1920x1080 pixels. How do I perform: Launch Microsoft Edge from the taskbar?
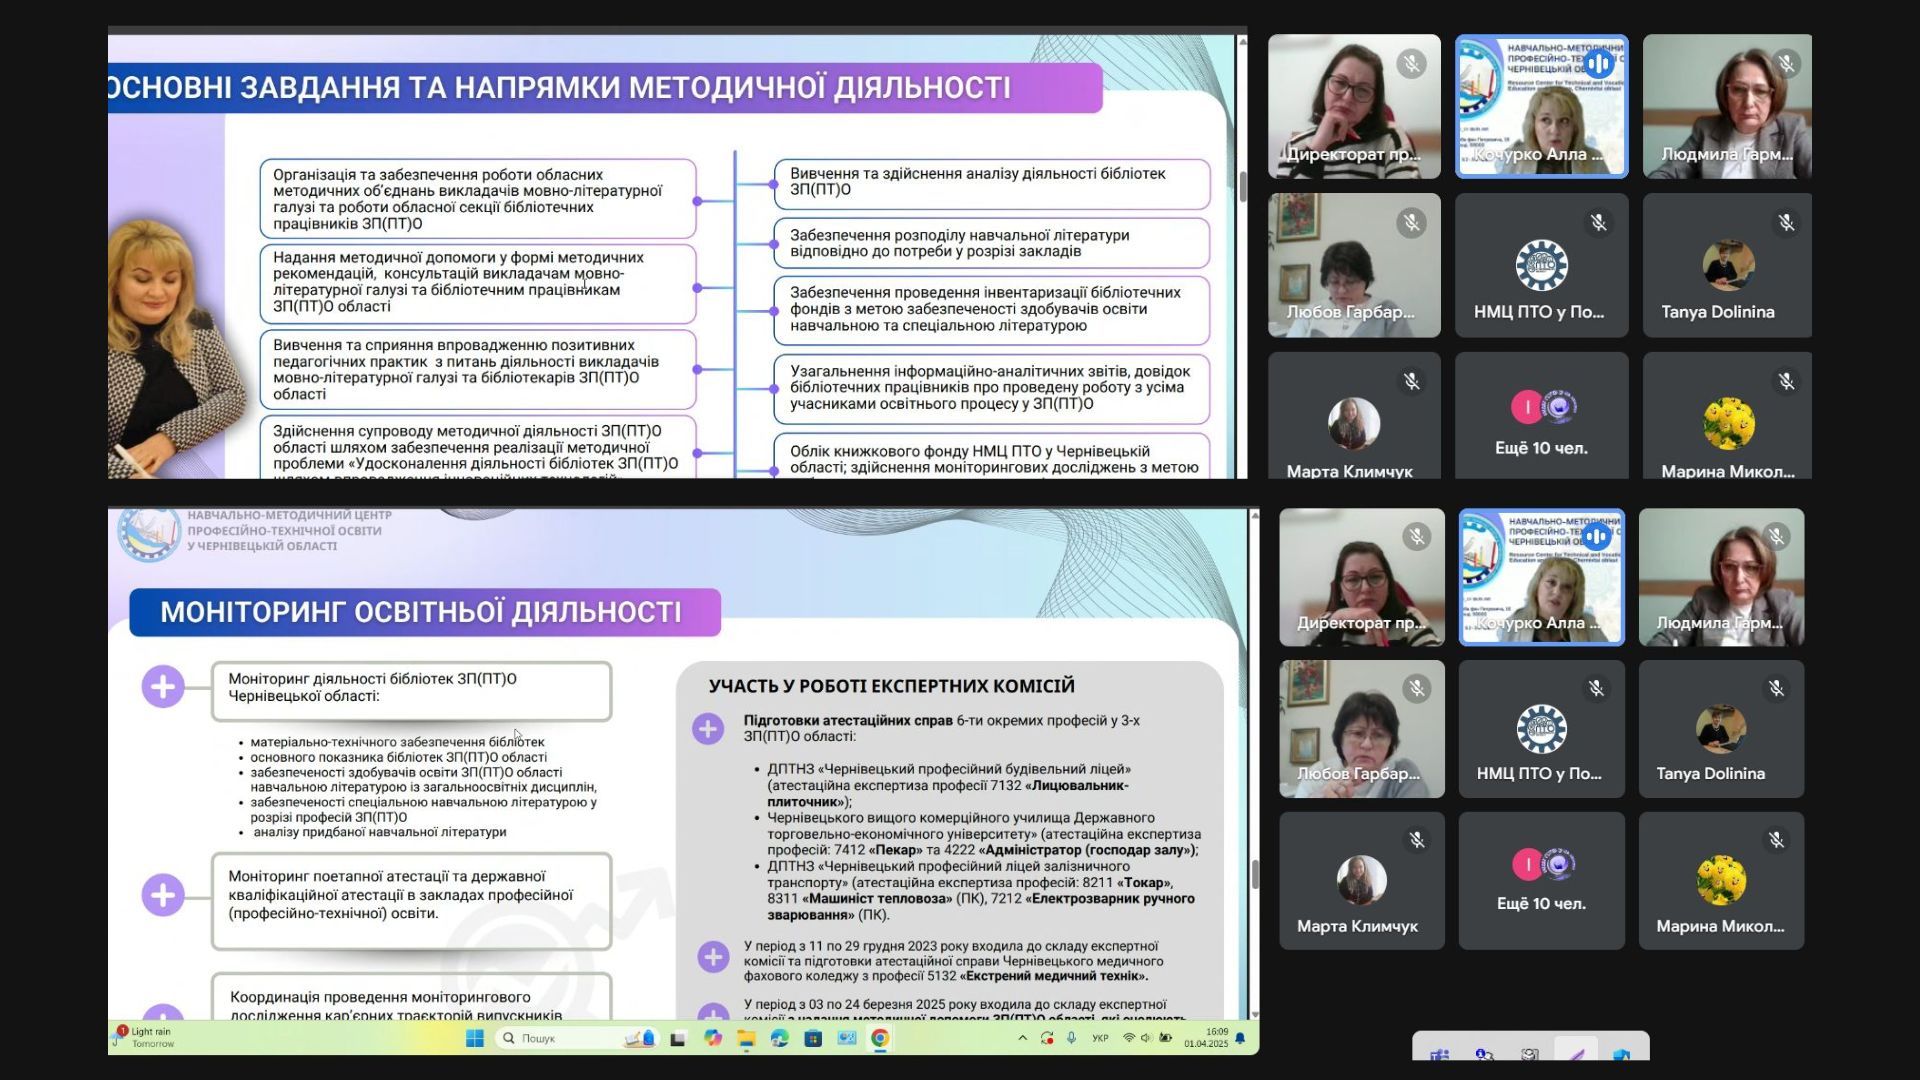[x=780, y=1038]
